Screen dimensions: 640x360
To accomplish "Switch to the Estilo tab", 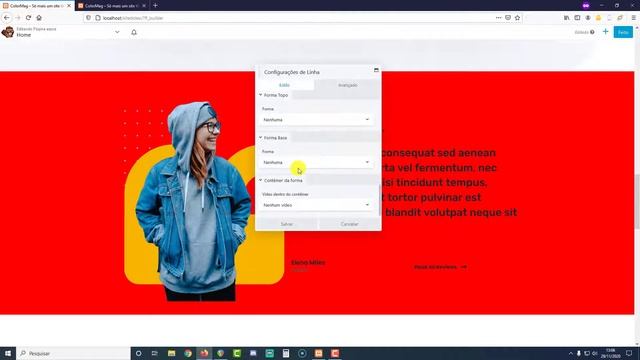I will tap(284, 85).
